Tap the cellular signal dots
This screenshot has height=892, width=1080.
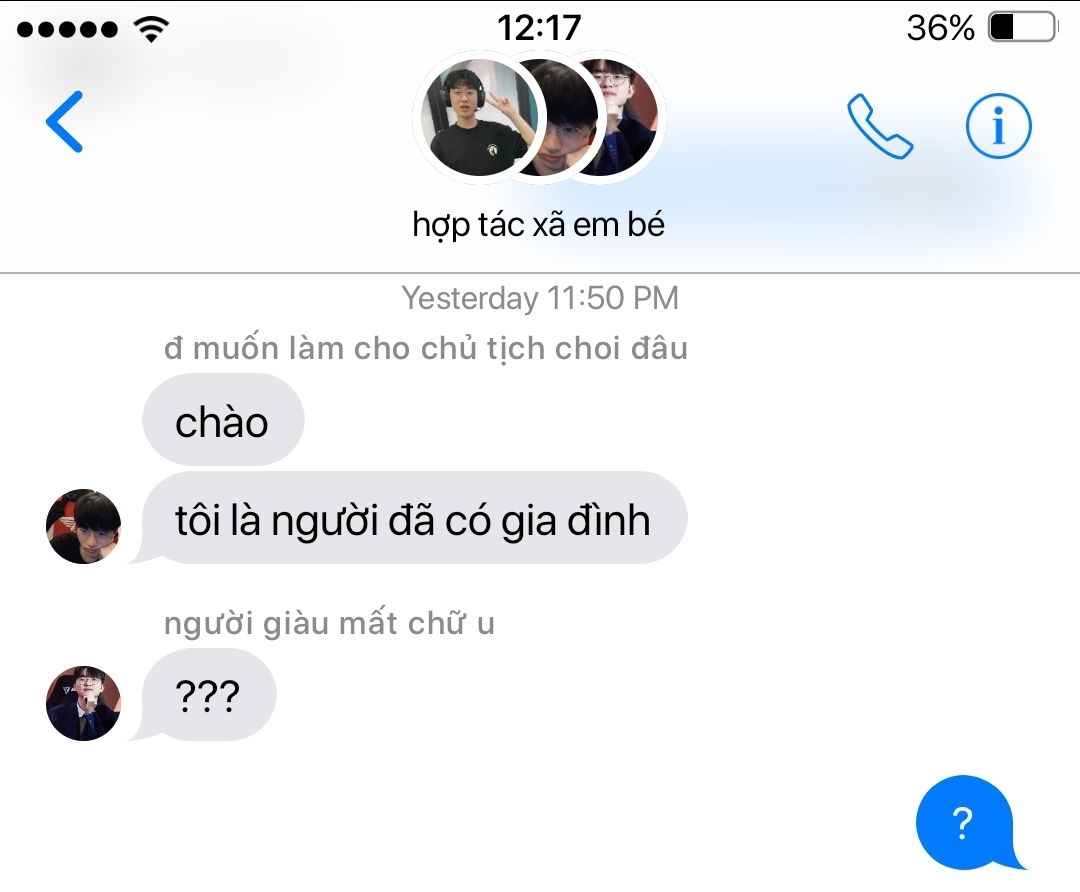[67, 30]
